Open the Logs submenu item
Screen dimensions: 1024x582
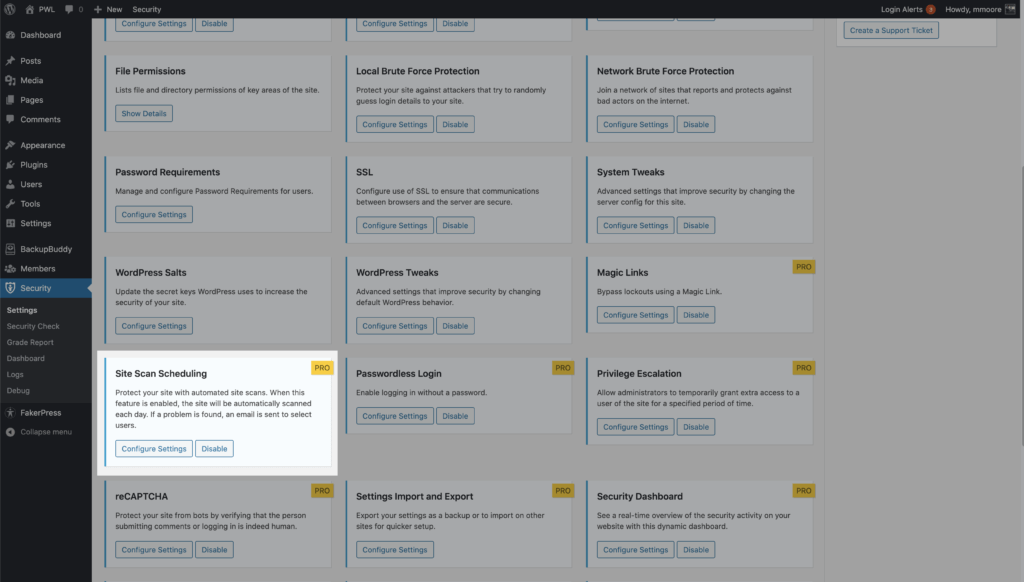tap(15, 374)
